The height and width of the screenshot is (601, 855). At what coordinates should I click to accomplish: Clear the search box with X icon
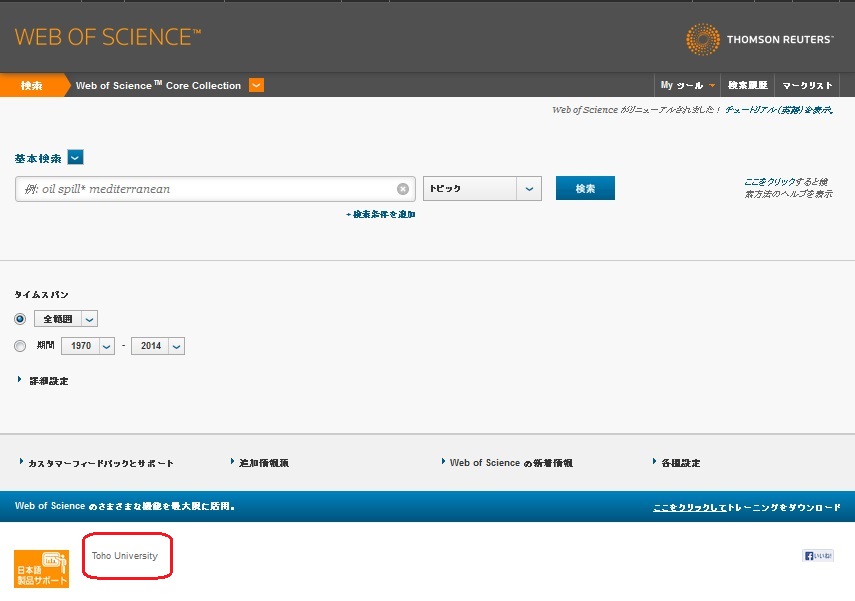pos(403,189)
